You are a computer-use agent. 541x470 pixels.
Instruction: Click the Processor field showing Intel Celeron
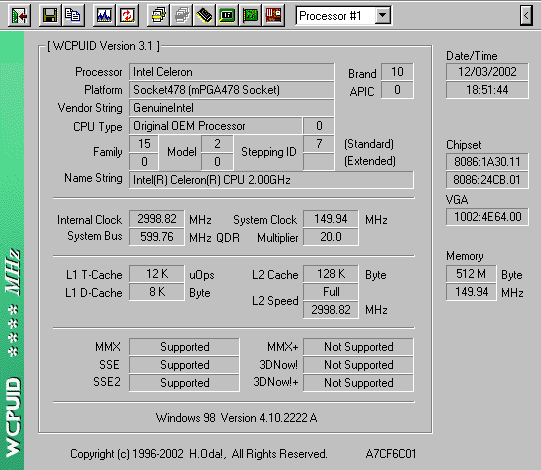(232, 72)
